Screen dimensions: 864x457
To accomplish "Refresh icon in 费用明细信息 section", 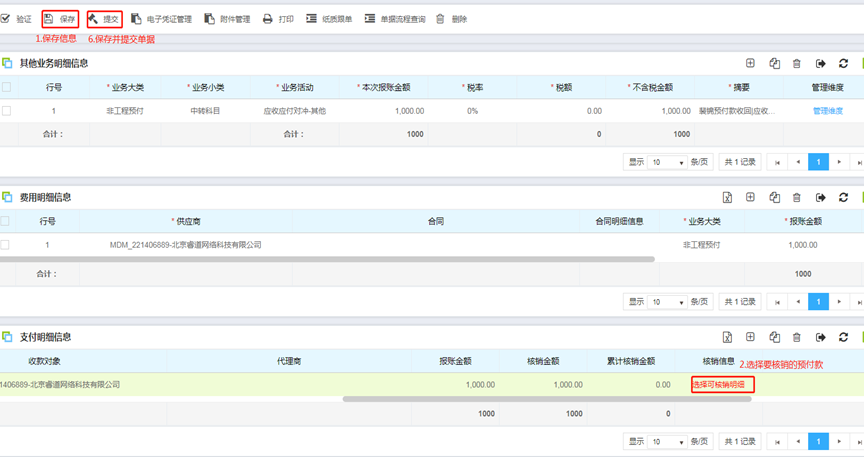I will (843, 197).
